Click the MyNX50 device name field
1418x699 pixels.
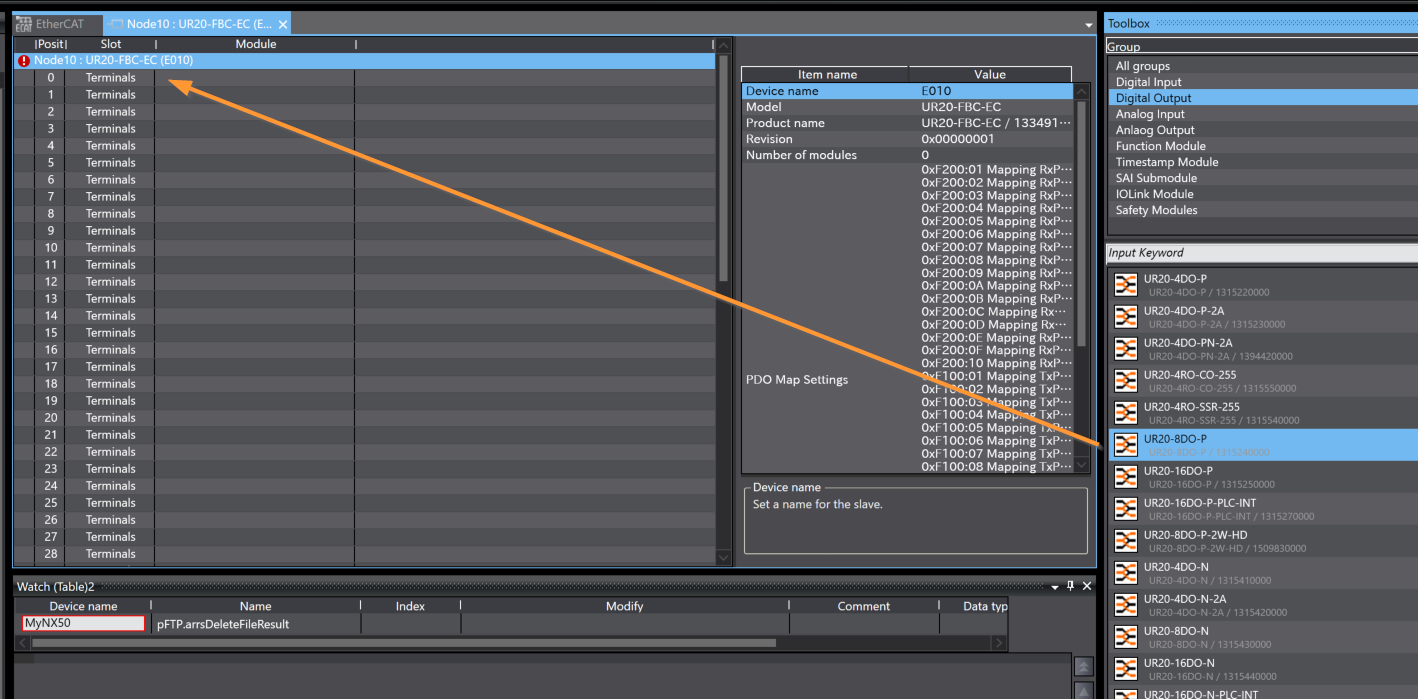click(84, 623)
